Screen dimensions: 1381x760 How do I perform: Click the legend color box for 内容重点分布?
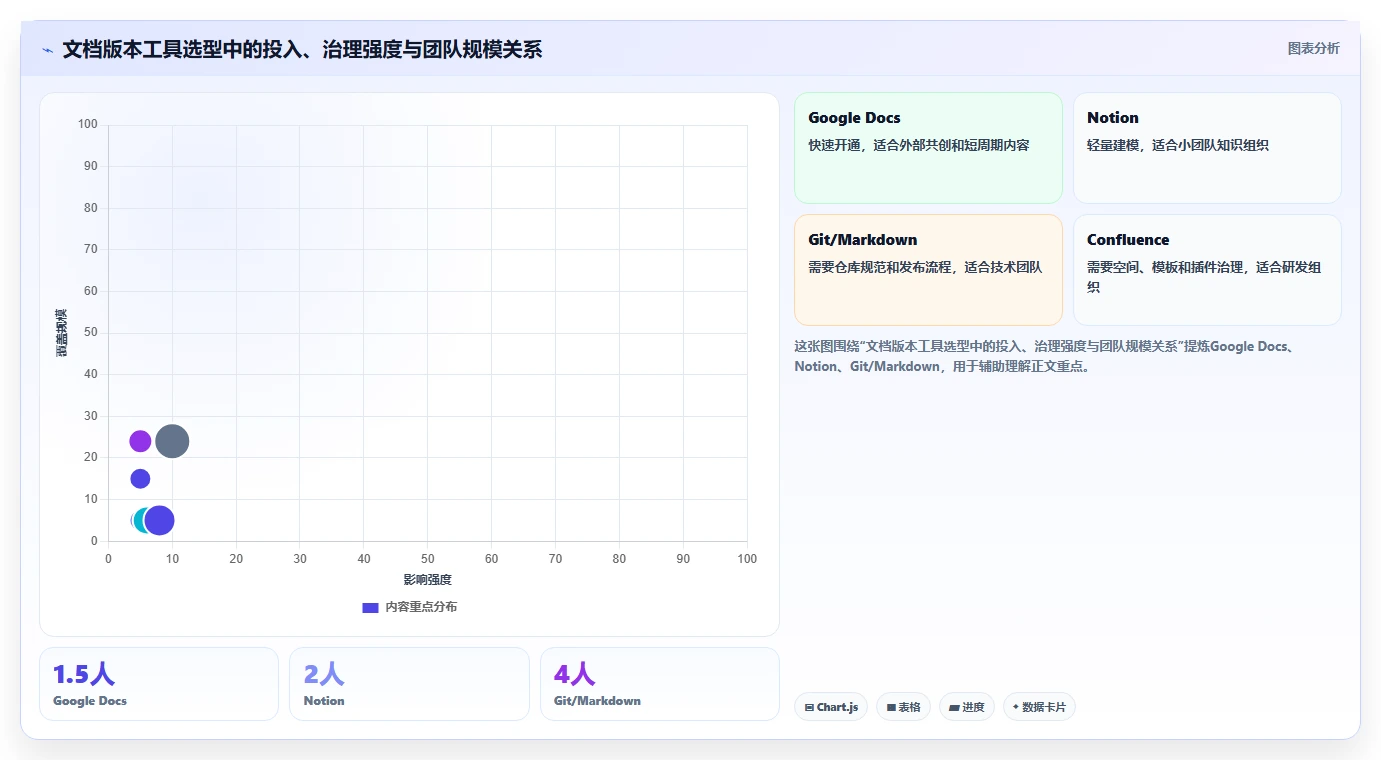point(370,608)
